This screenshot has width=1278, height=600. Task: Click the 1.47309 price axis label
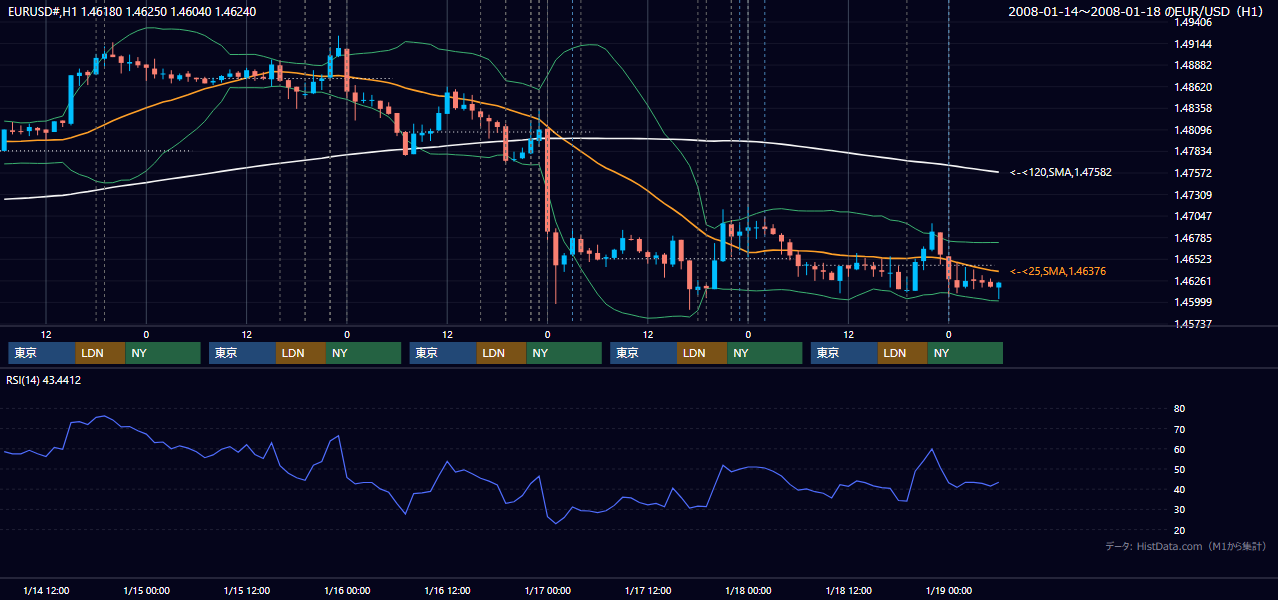tap(1192, 195)
